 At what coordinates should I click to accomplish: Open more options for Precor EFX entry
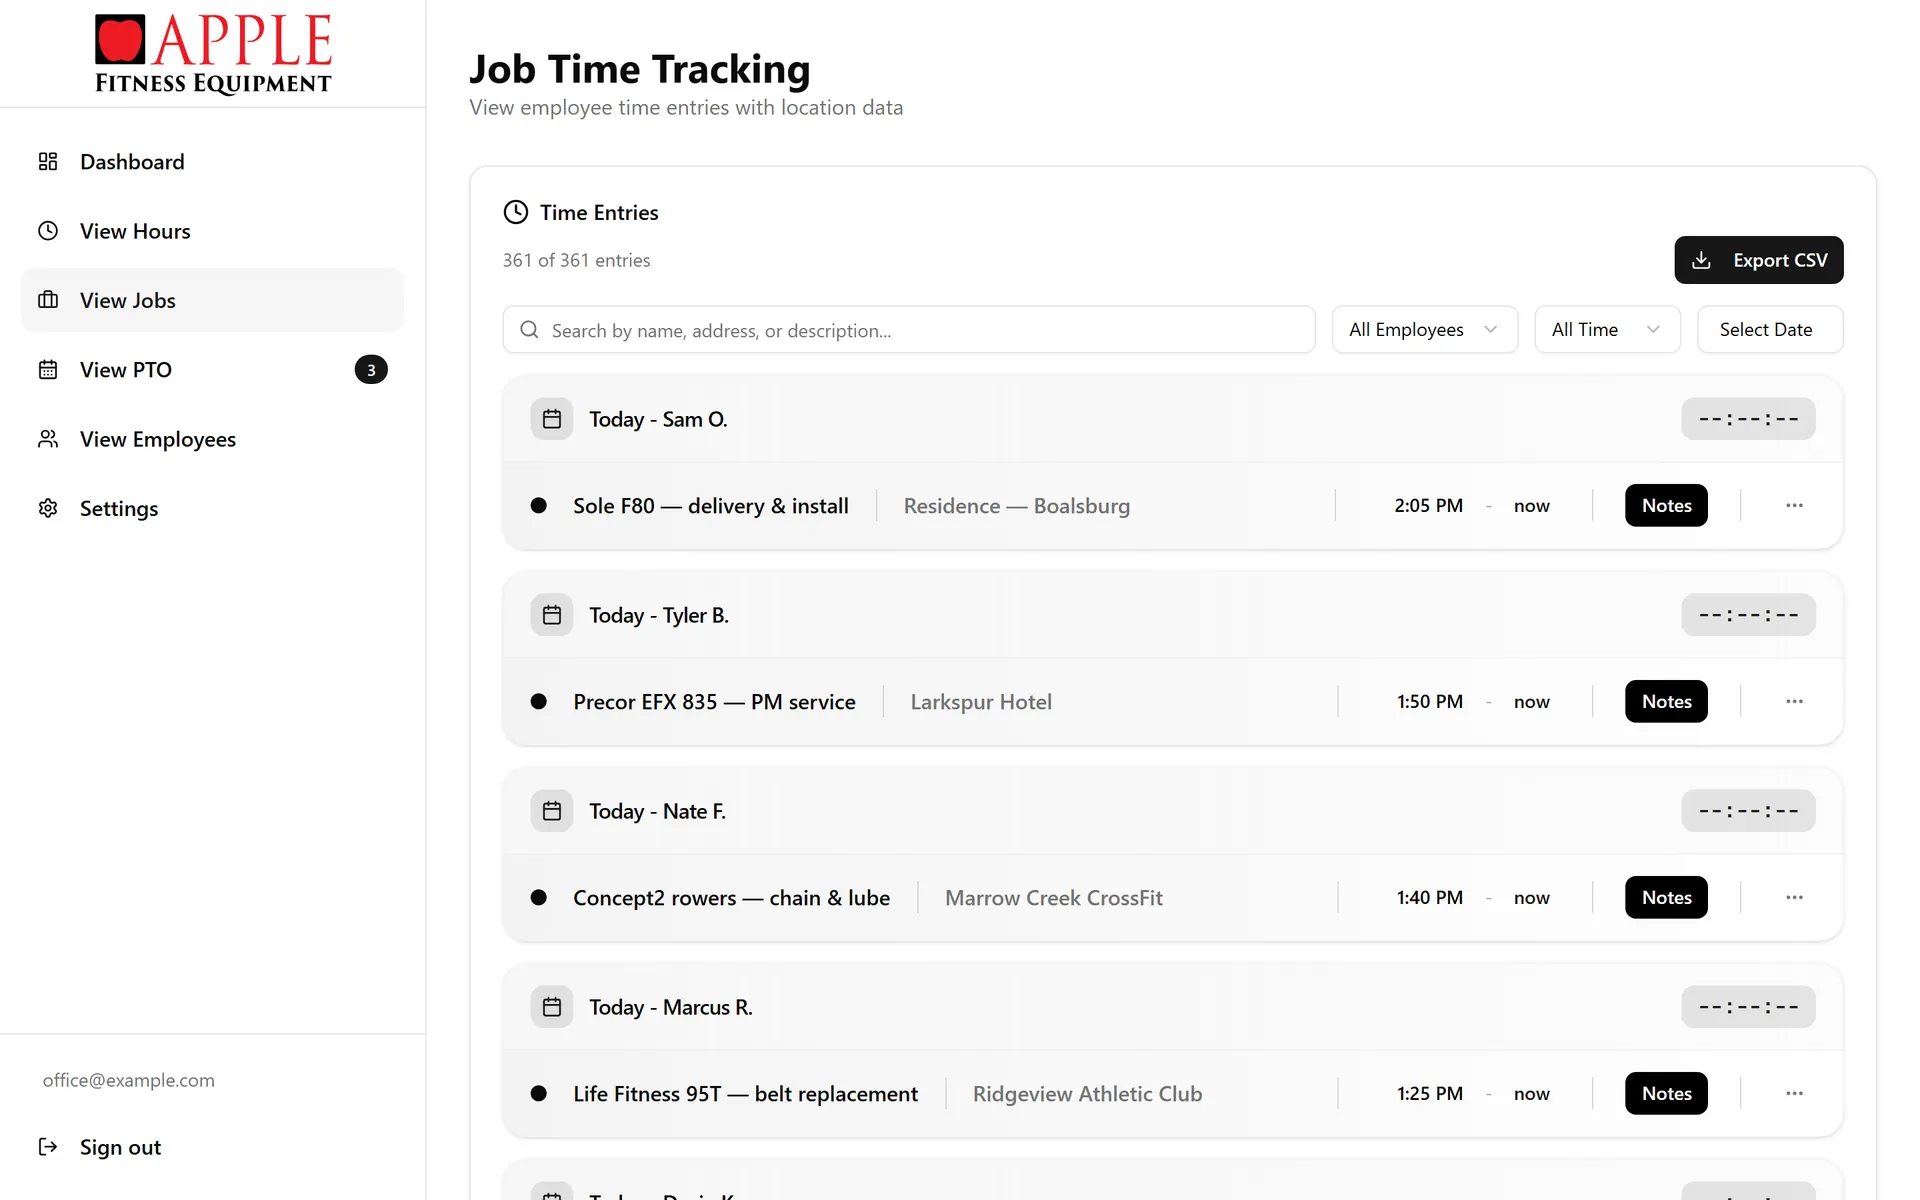pos(1794,702)
